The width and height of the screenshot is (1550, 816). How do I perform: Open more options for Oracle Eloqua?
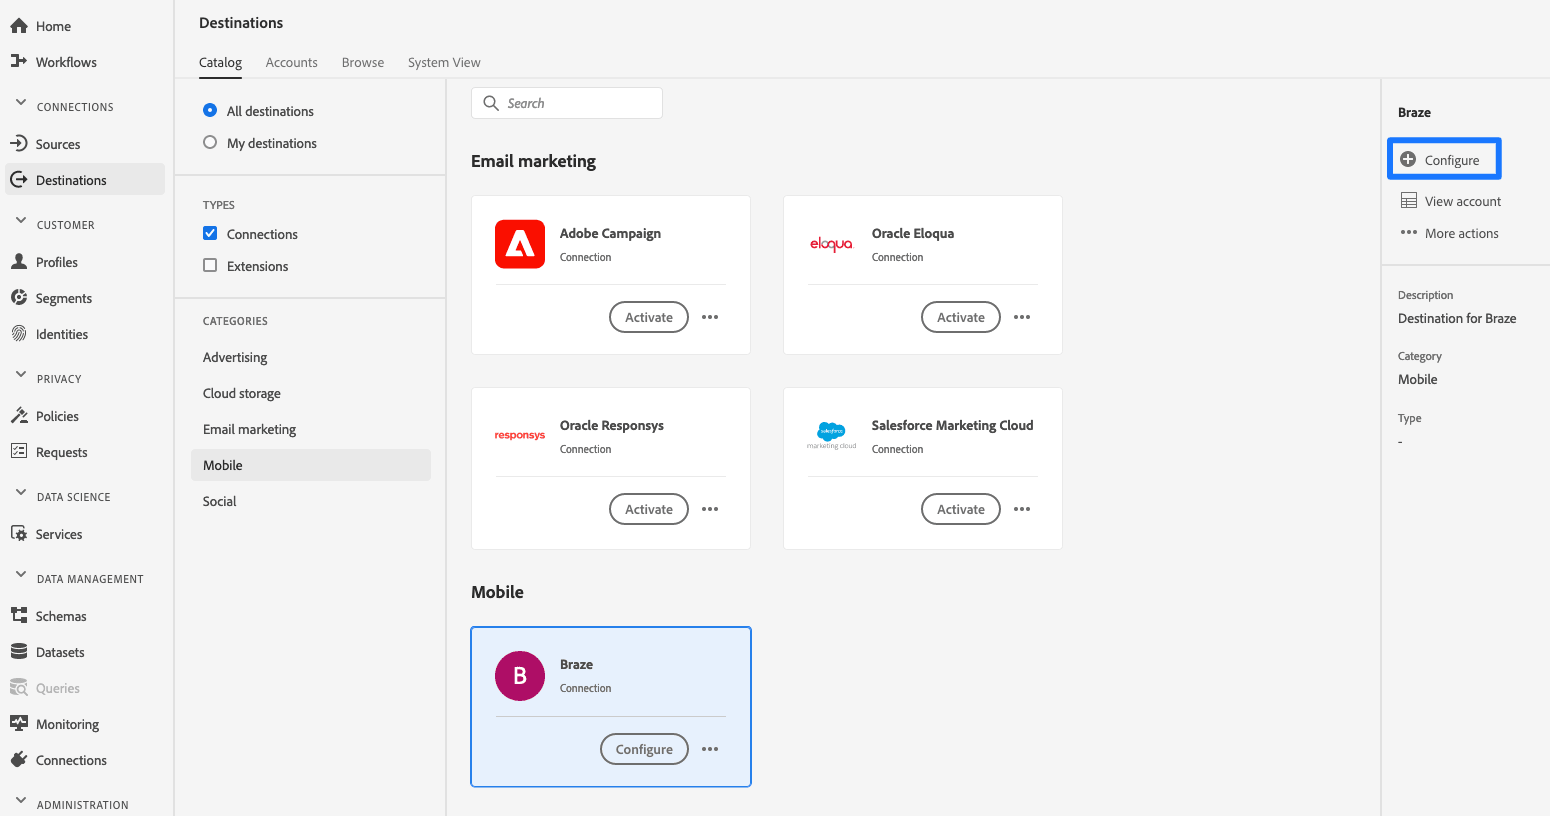point(1021,317)
